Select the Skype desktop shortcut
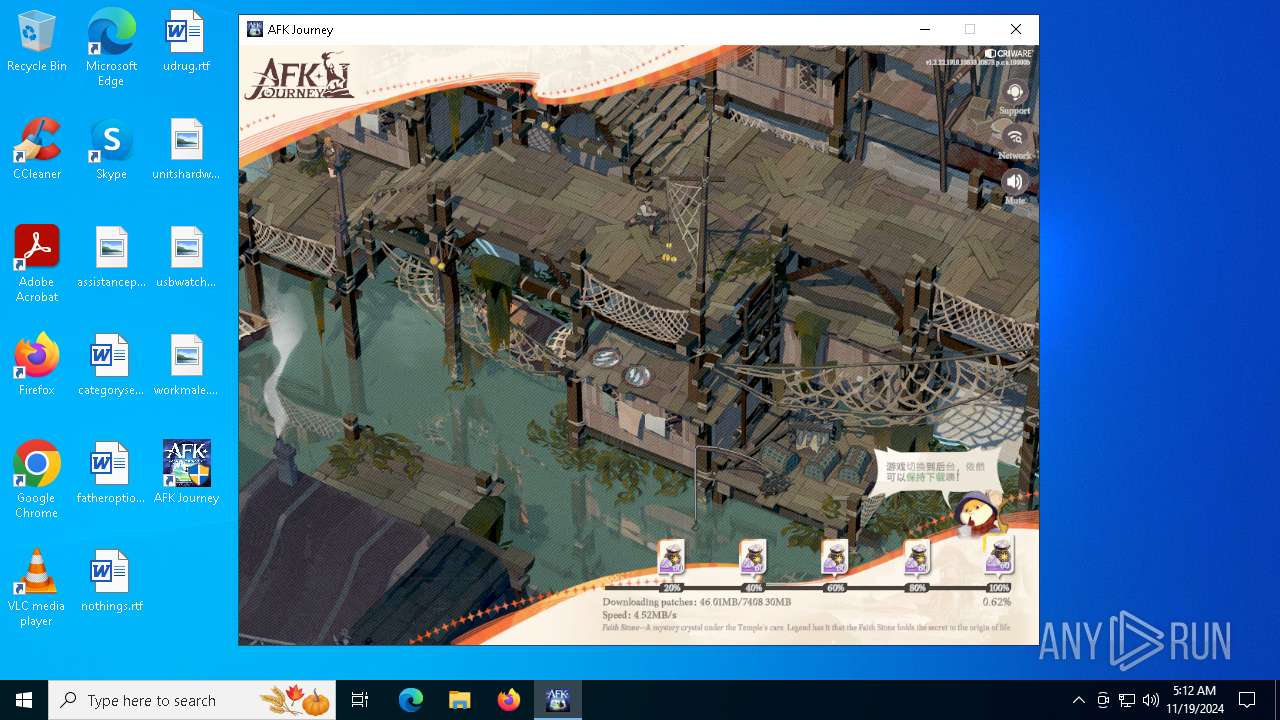This screenshot has height=720, width=1280. (111, 150)
